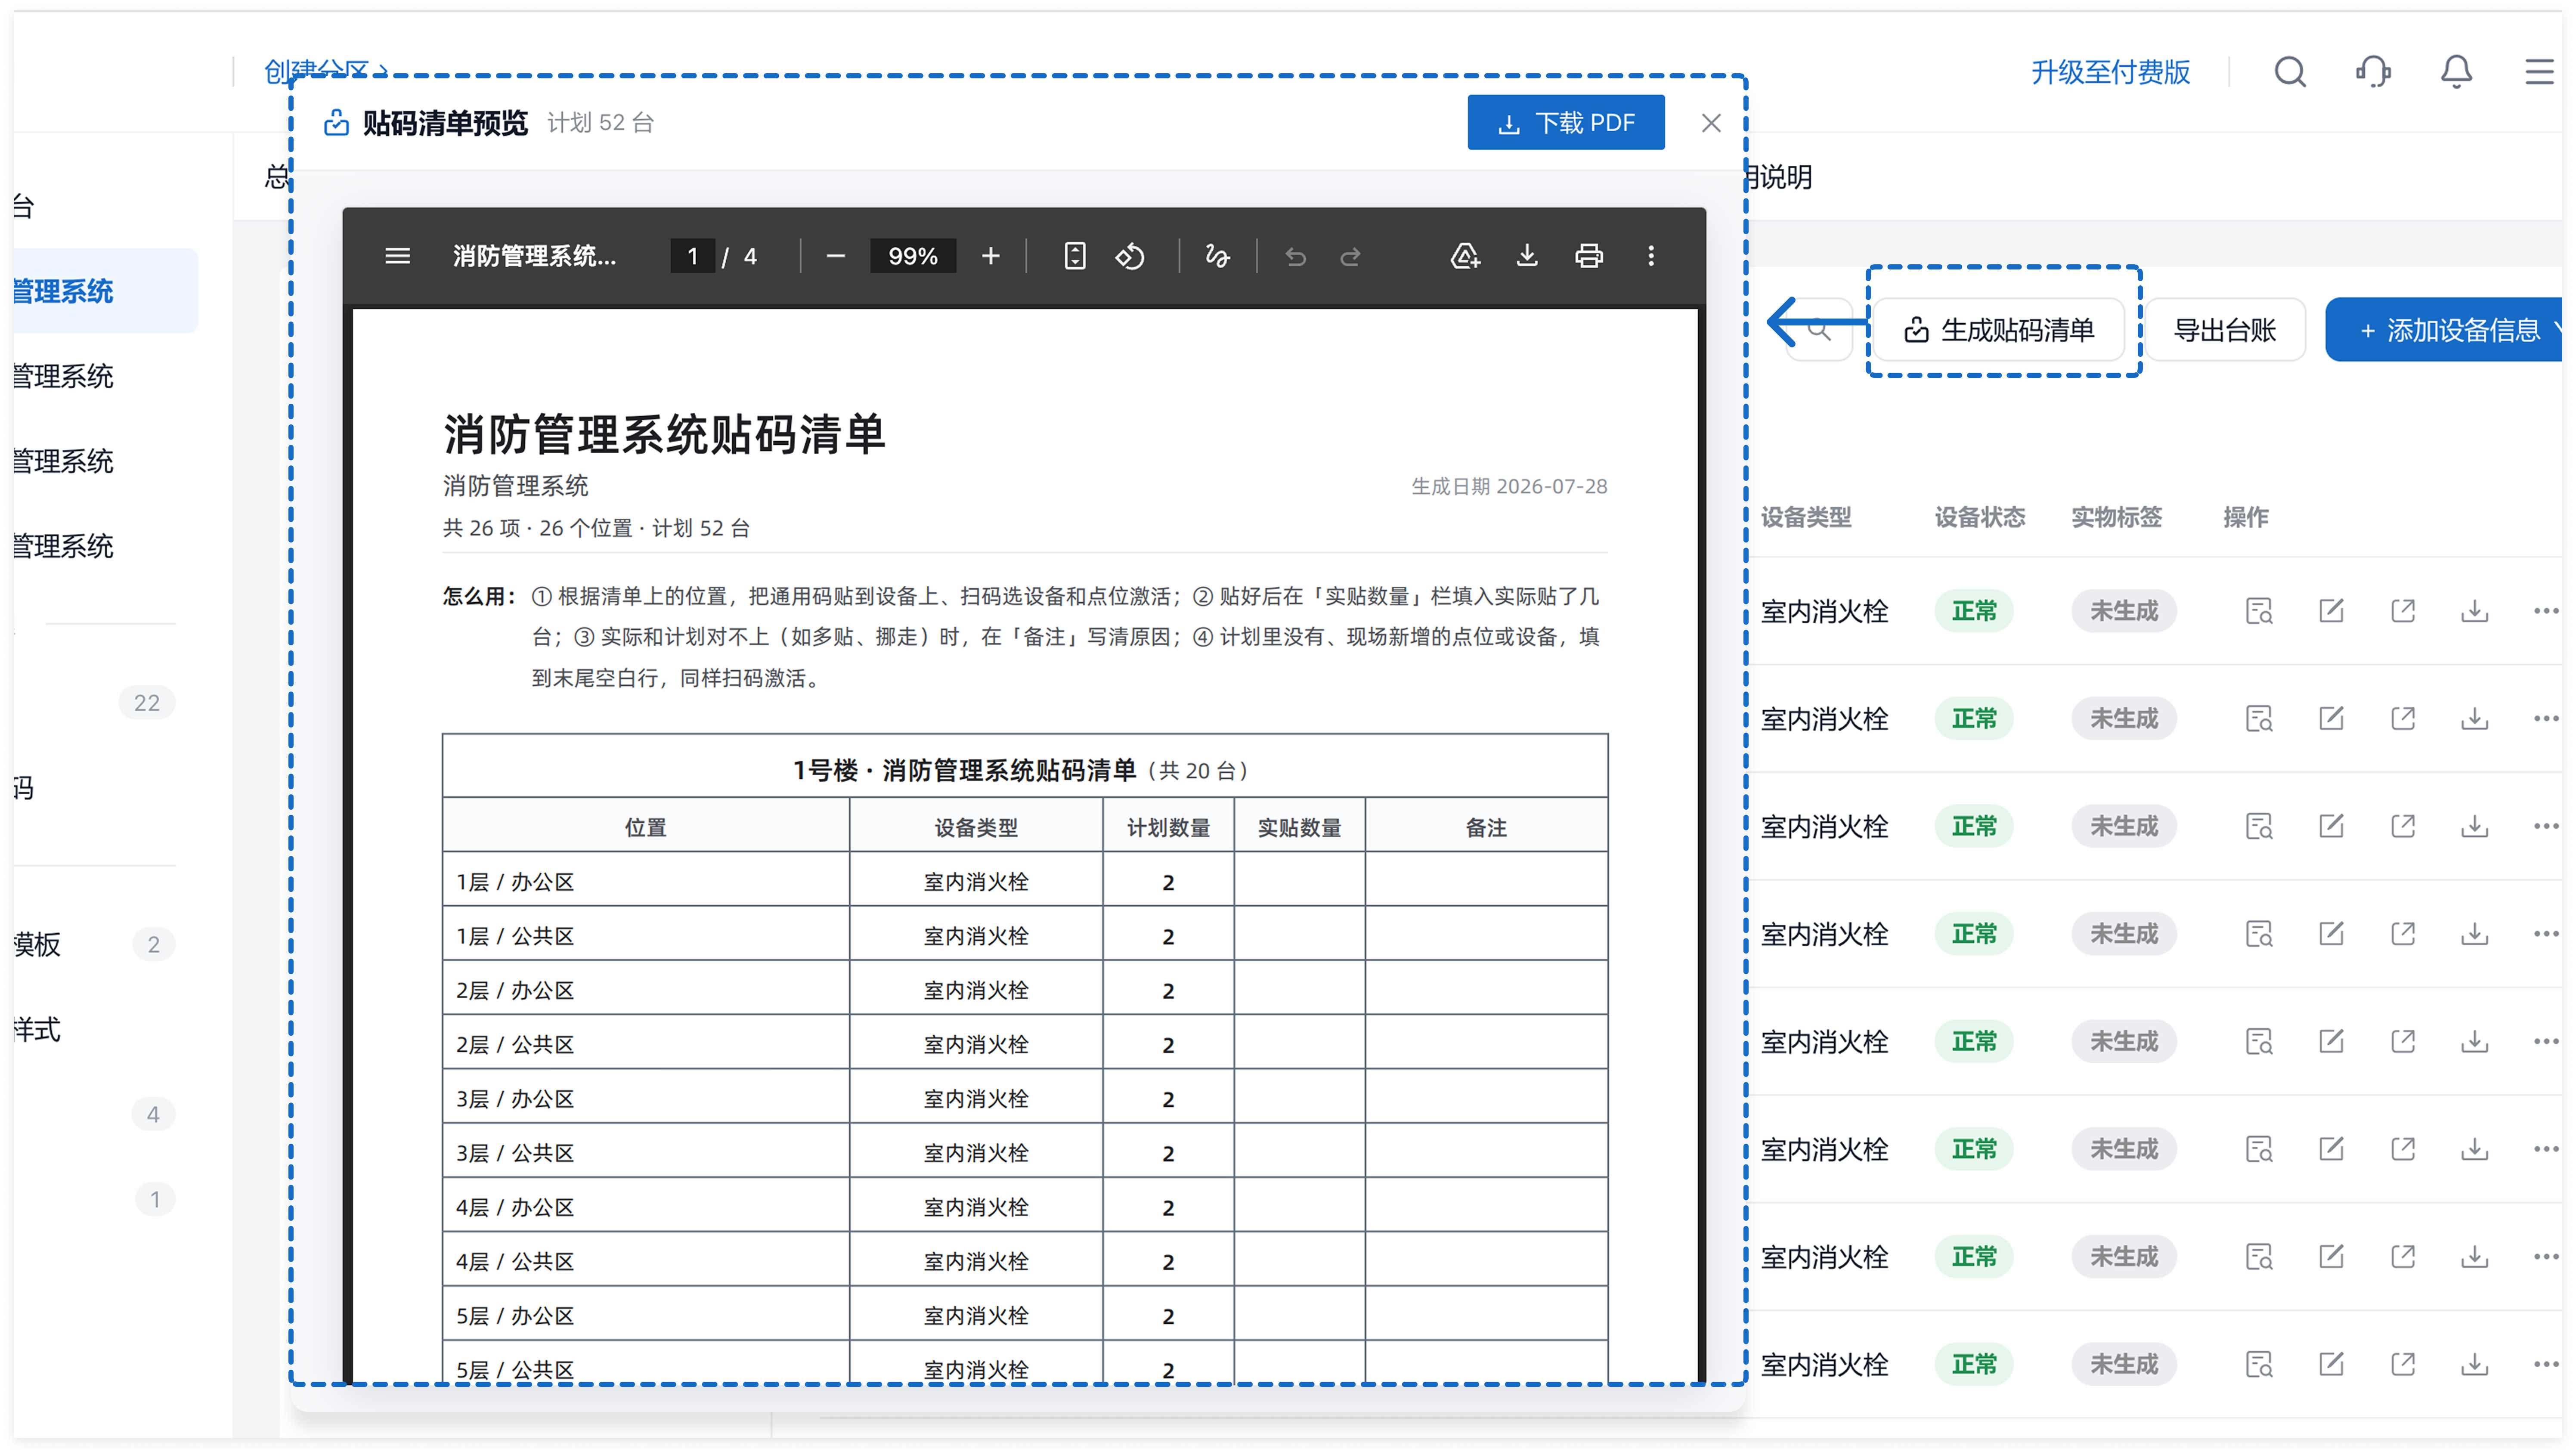
Task: Download label for first 室内消火栓 row
Action: [x=2474, y=611]
